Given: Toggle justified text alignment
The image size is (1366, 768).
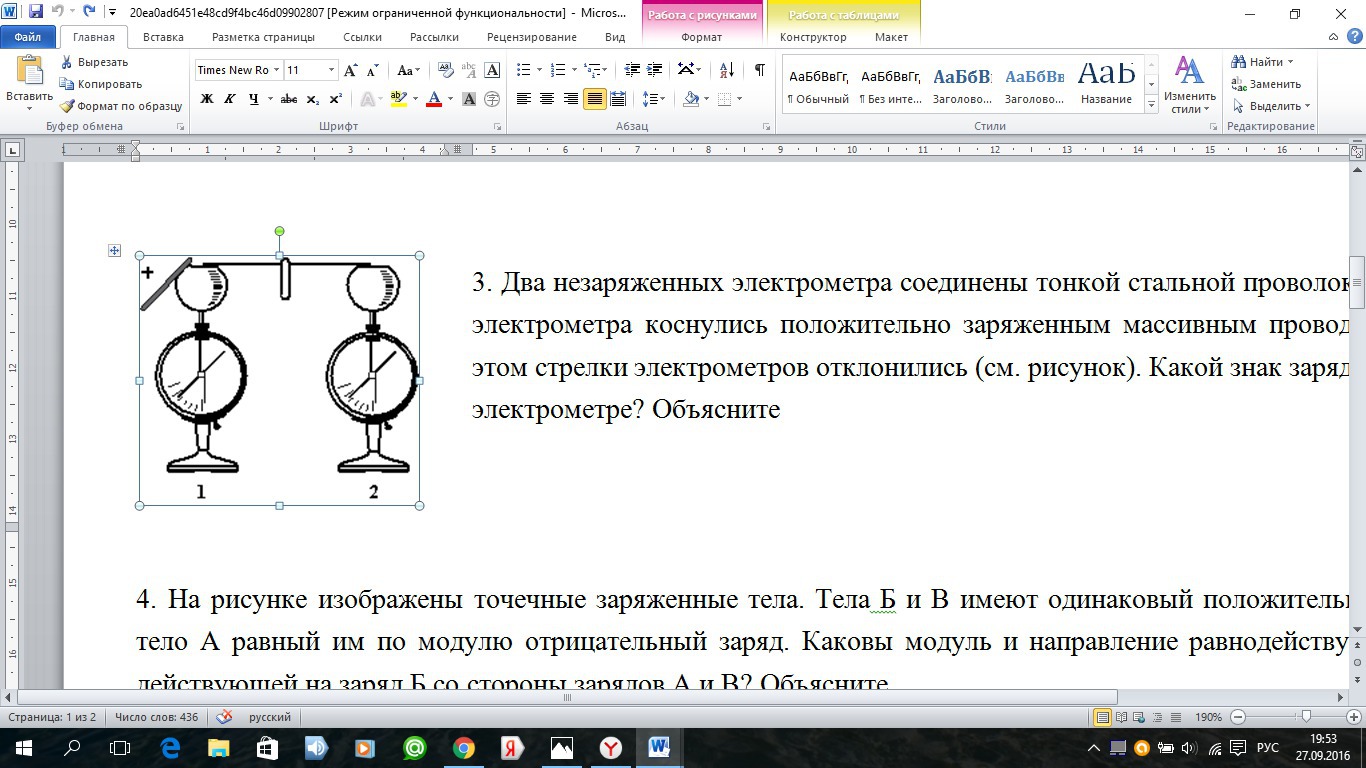Looking at the screenshot, I should pos(595,99).
